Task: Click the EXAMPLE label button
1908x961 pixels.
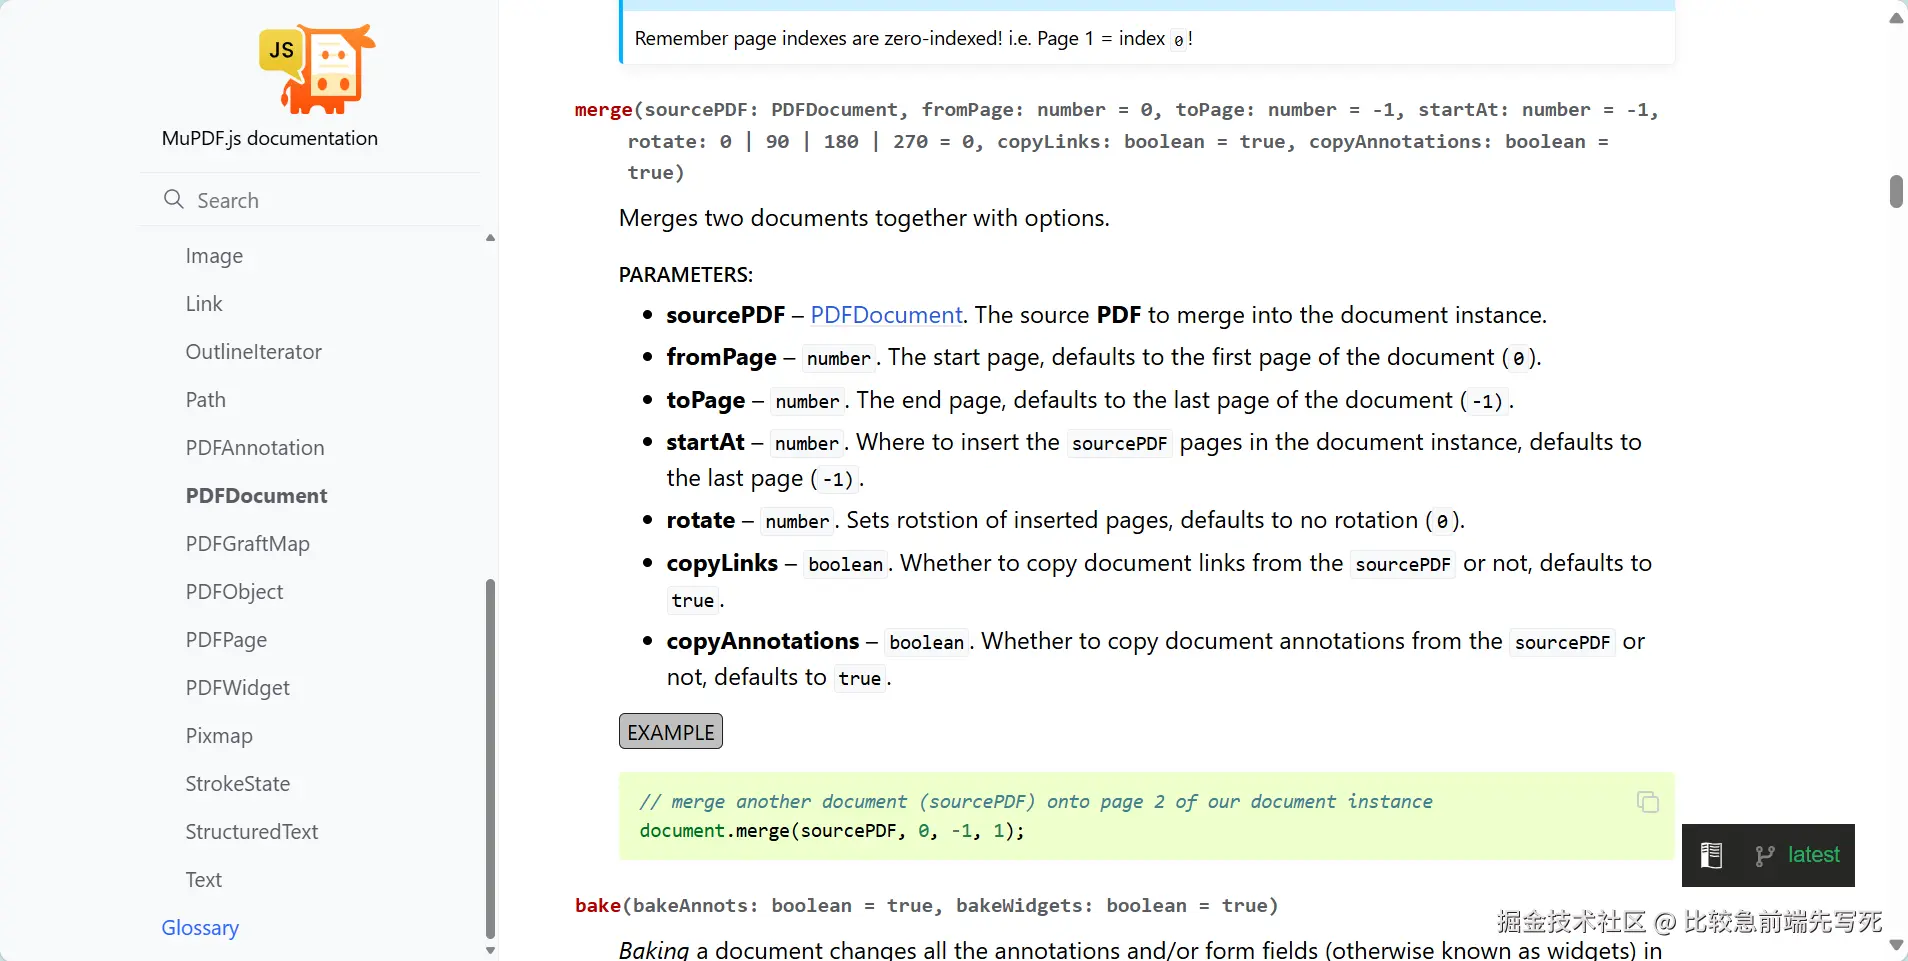Action: (x=671, y=732)
